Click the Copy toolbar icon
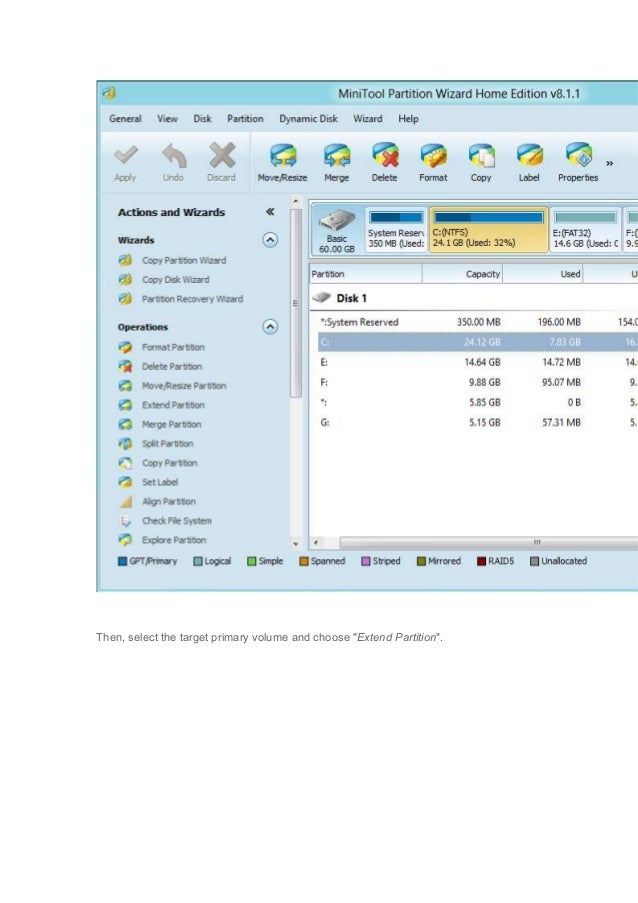The height and width of the screenshot is (903, 638). [x=481, y=155]
